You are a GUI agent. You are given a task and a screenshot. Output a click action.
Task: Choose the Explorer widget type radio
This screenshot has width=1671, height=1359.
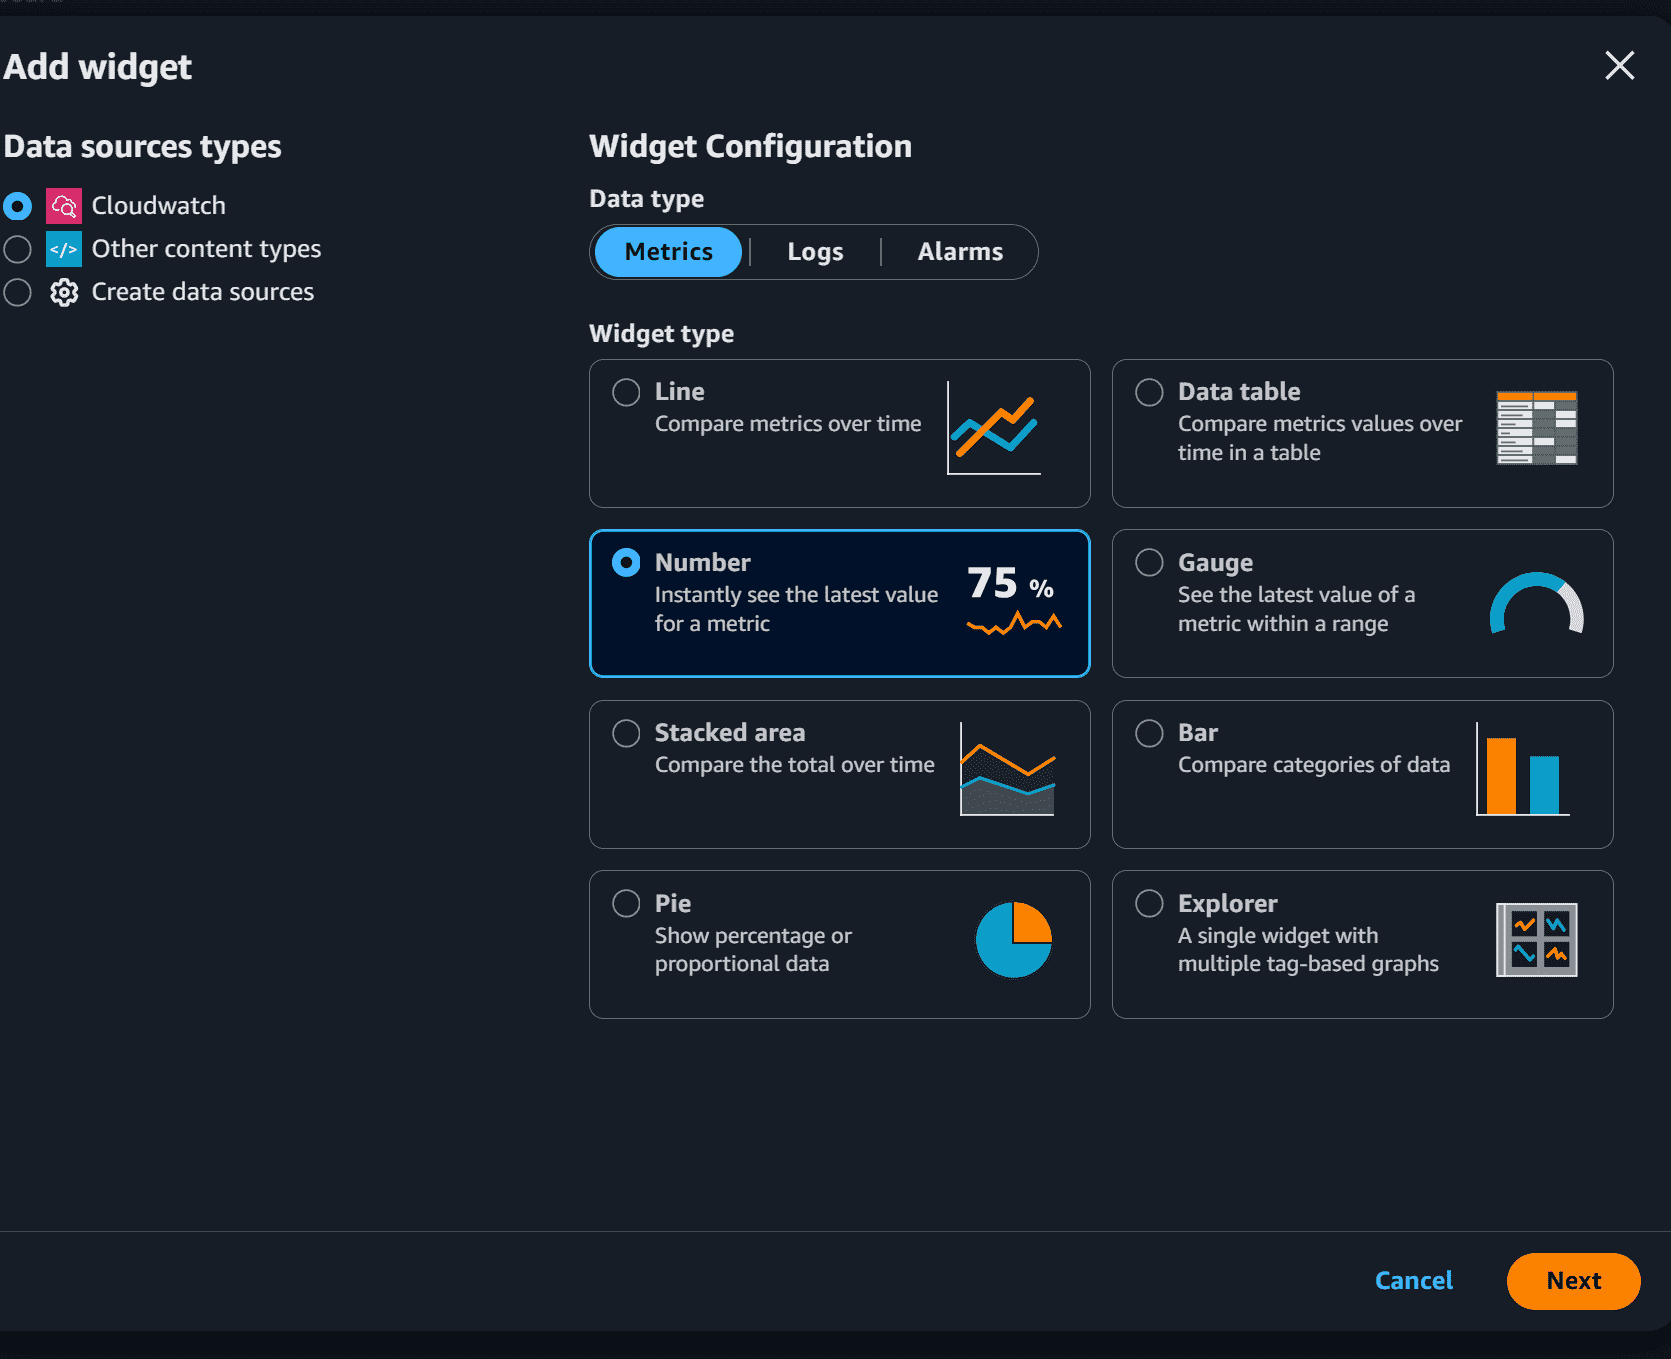pos(1149,904)
